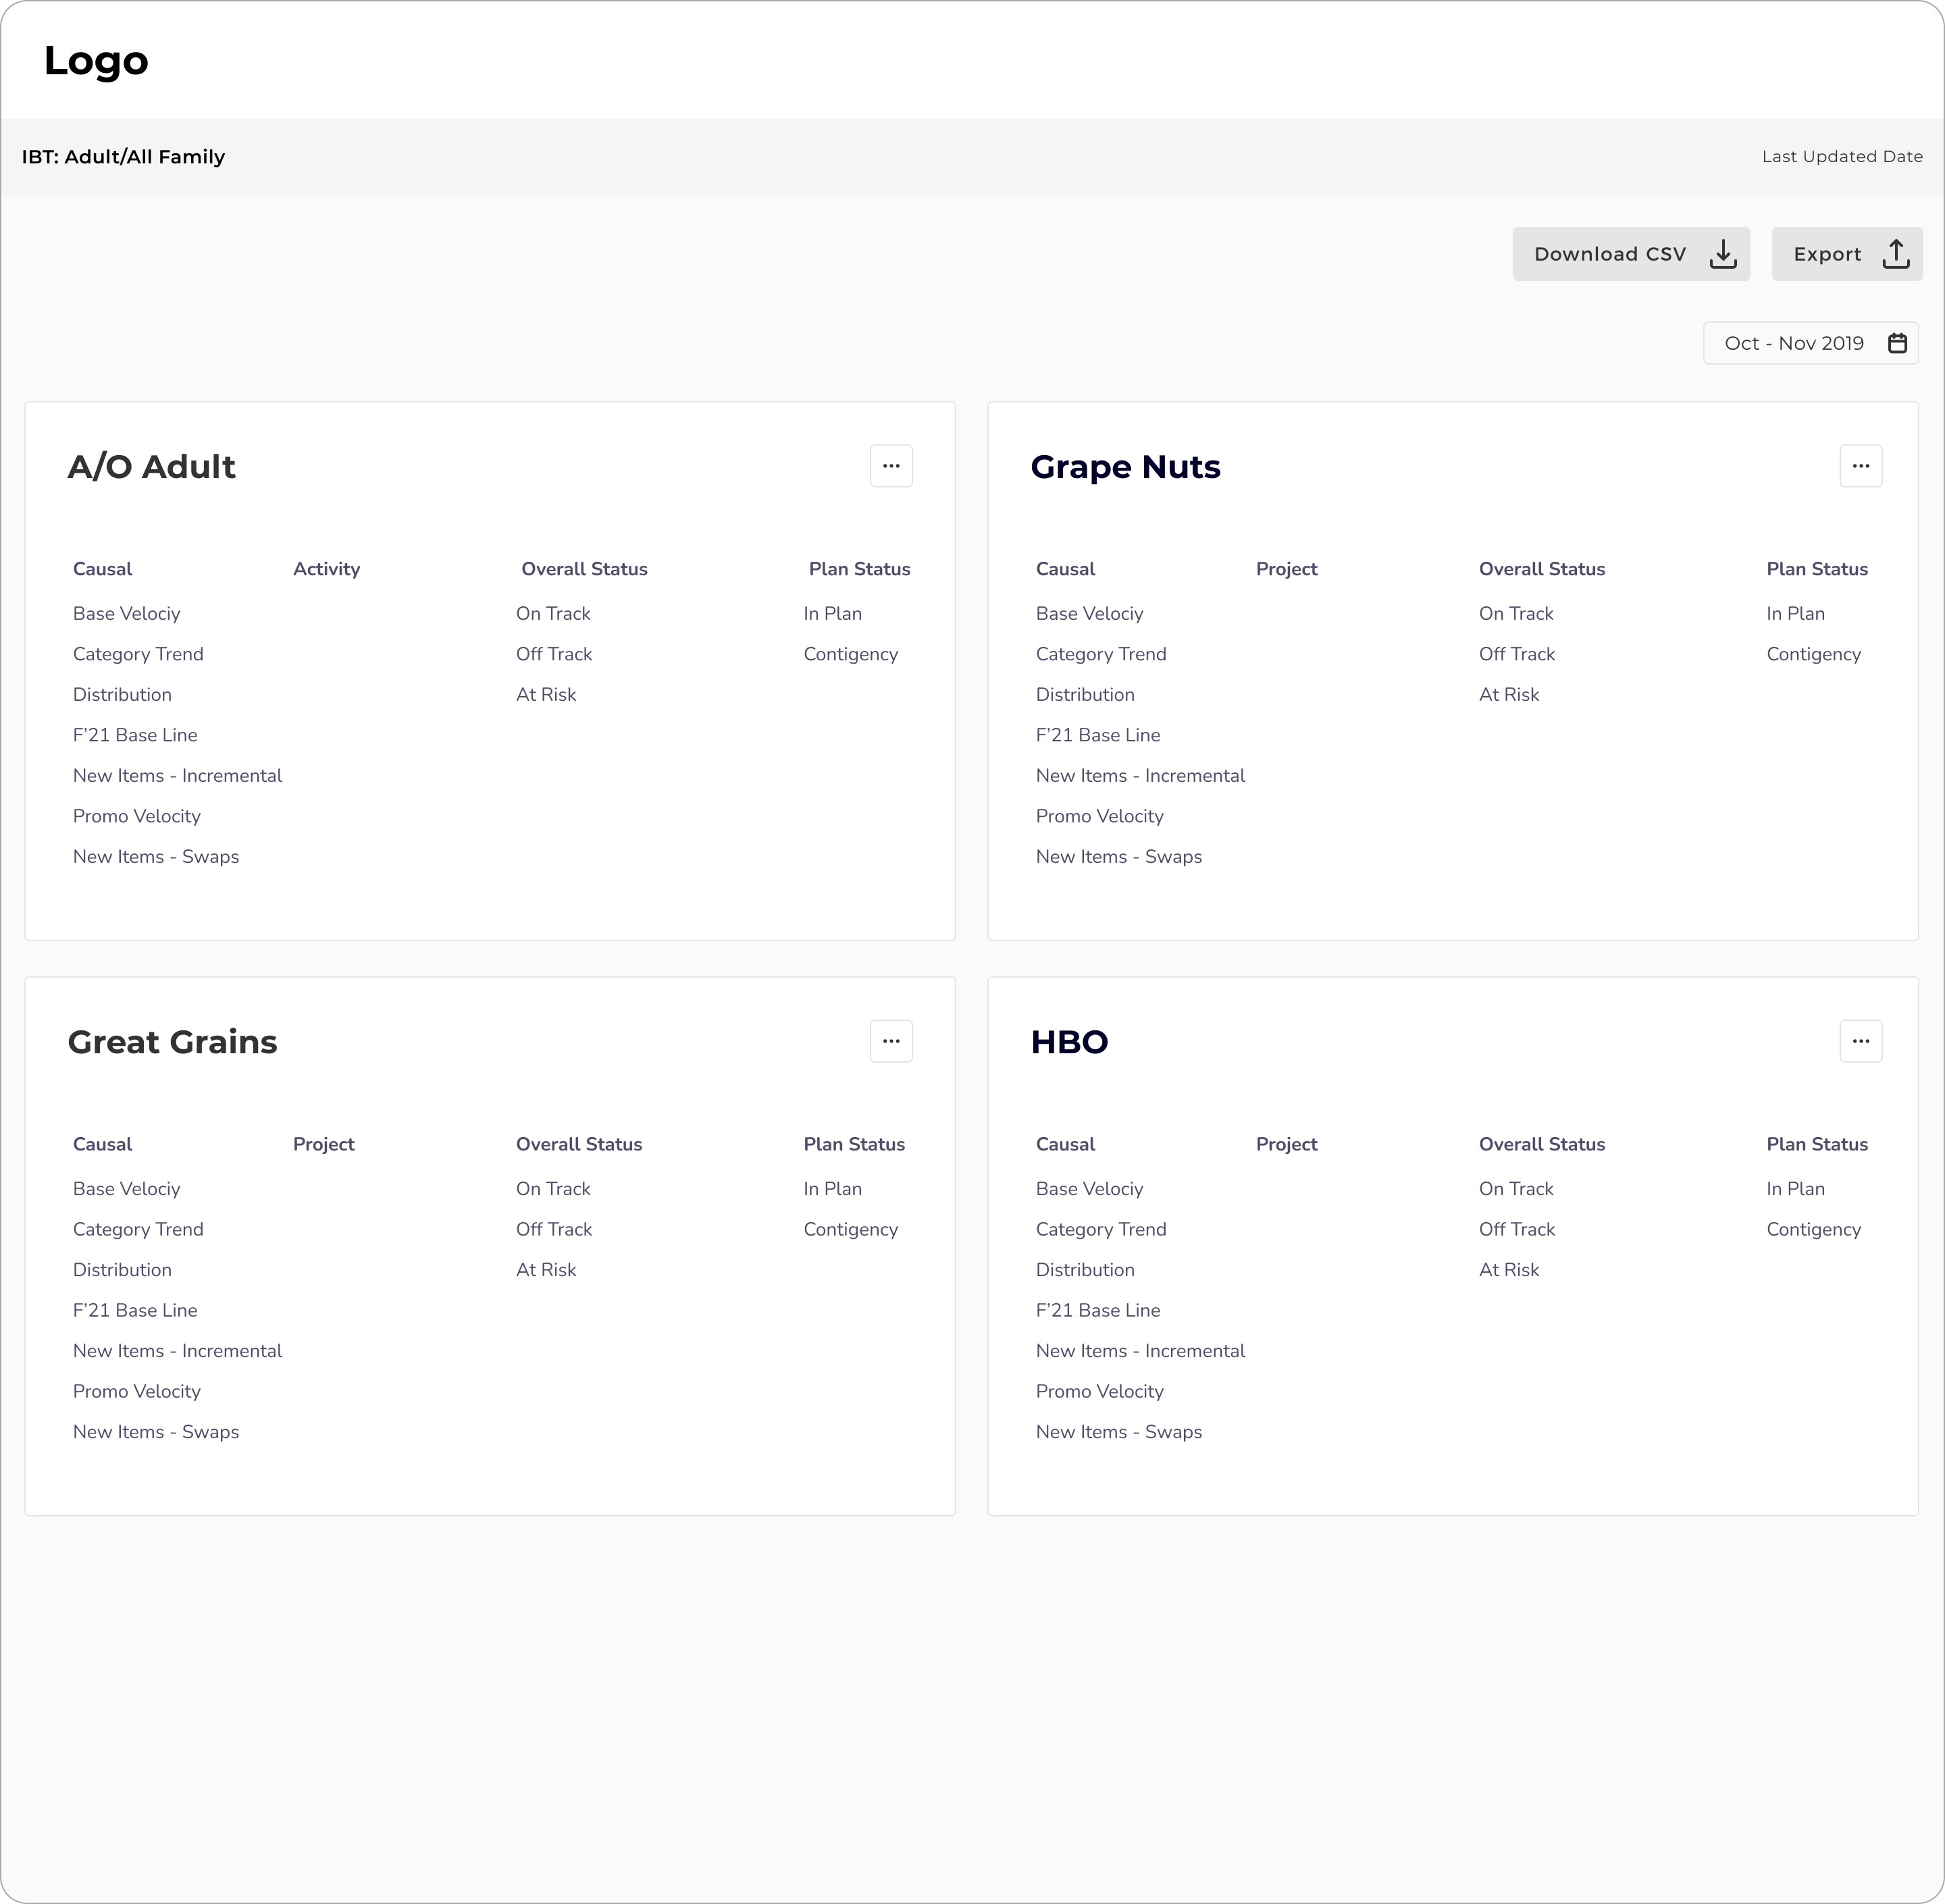Click the export upload arrow icon
Screen dimensions: 1945x1904
pos(1895,254)
